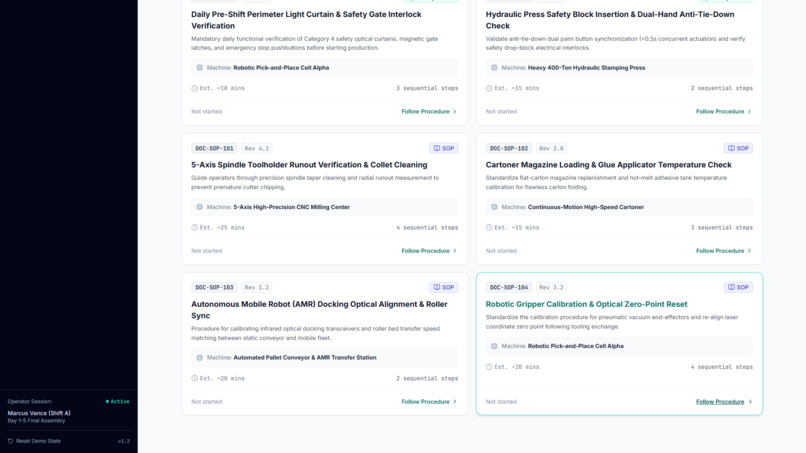Open the Cartoner Magazine Loading & Glue Applicator title
Image resolution: width=806 pixels, height=453 pixels.
pos(609,165)
